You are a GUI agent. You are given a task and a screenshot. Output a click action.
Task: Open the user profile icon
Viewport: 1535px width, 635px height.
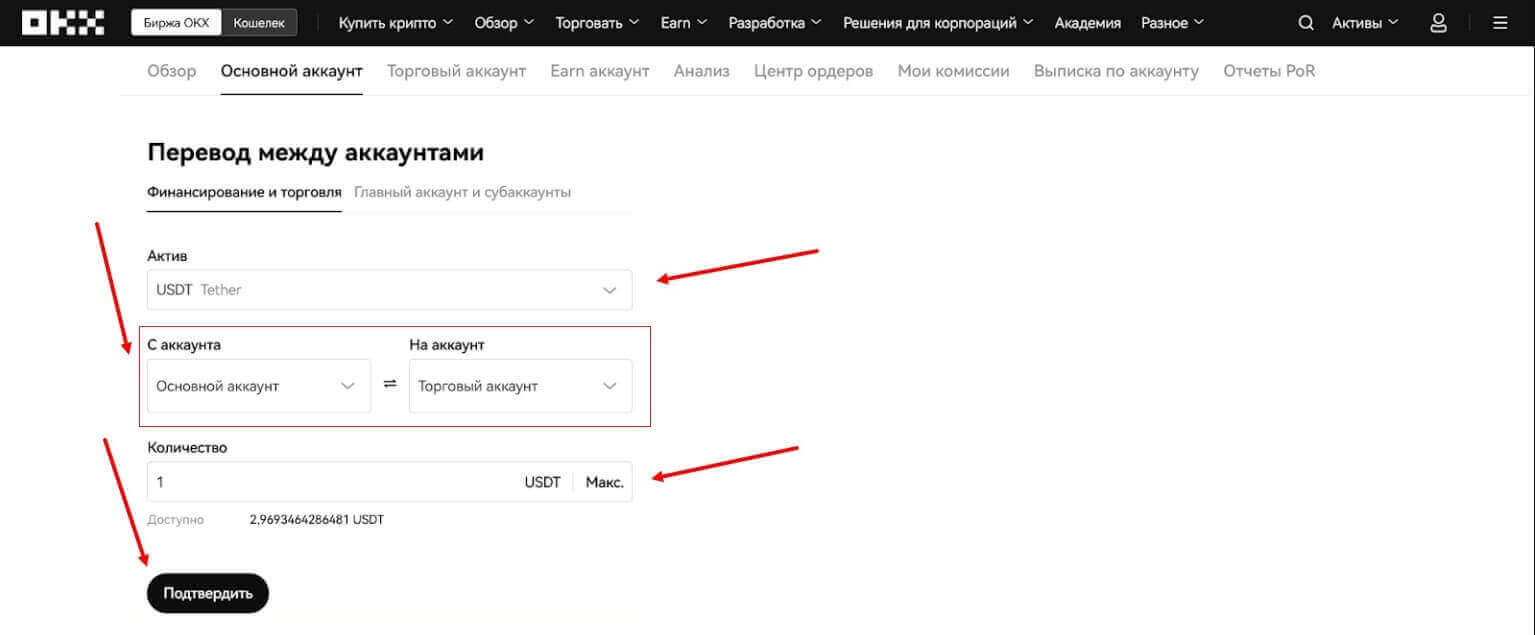click(1438, 23)
